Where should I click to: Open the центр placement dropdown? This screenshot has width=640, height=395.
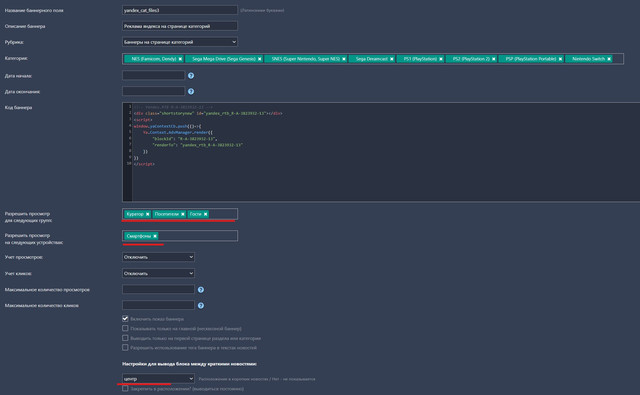click(158, 379)
